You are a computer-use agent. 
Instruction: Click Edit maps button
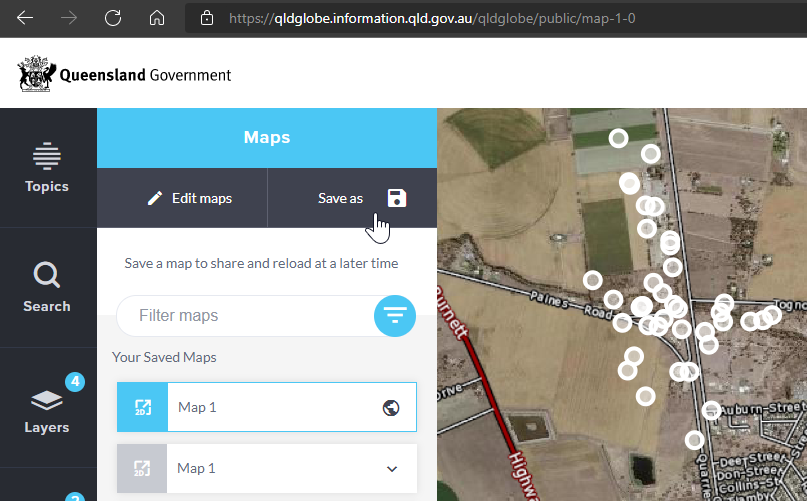189,198
